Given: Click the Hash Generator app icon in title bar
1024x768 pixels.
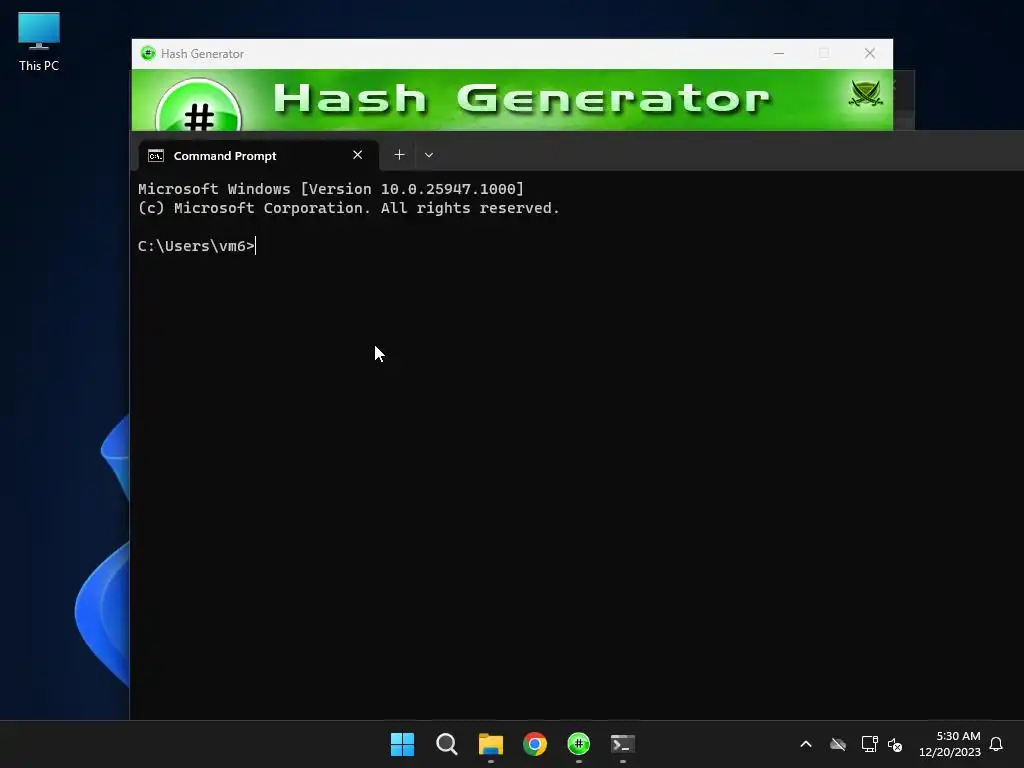Looking at the screenshot, I should (148, 54).
